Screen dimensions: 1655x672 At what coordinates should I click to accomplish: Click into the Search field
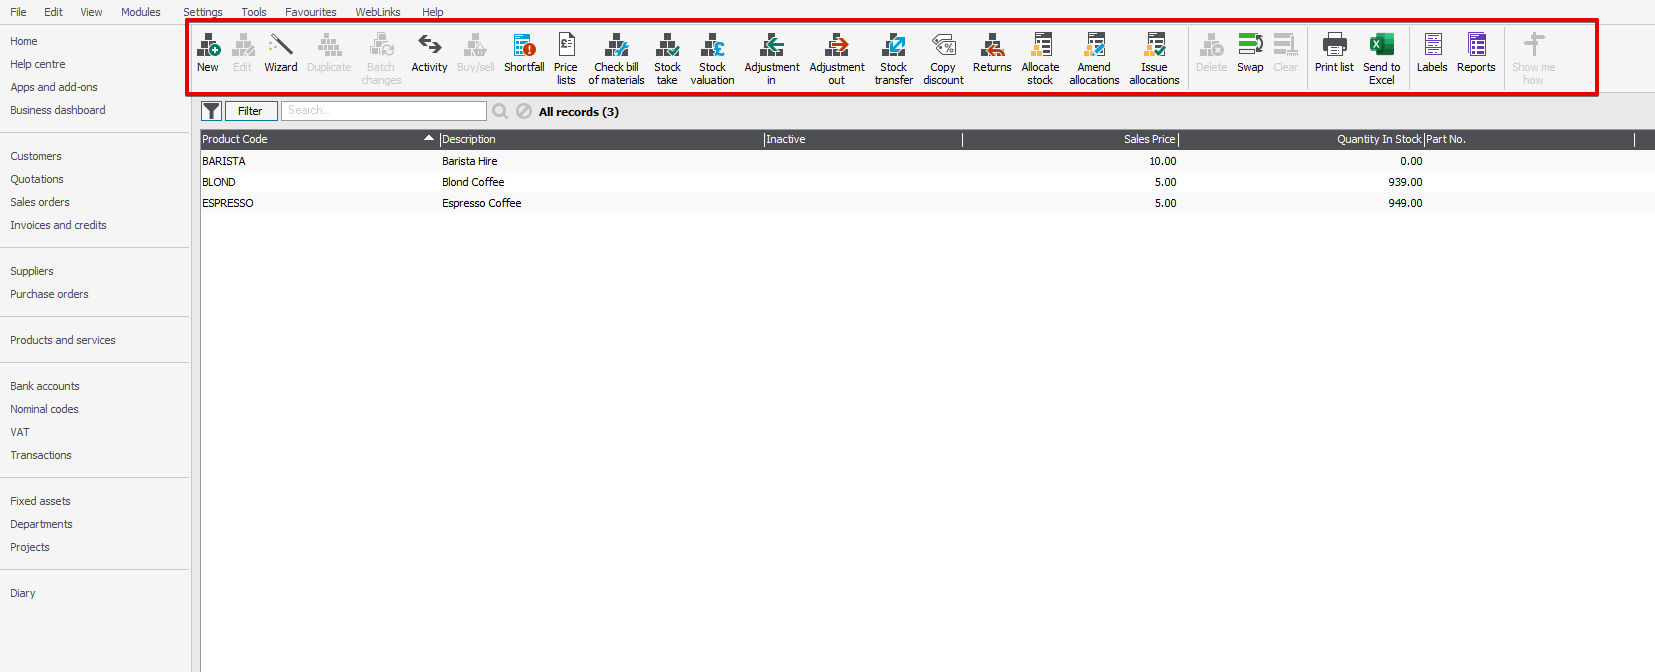(x=384, y=111)
